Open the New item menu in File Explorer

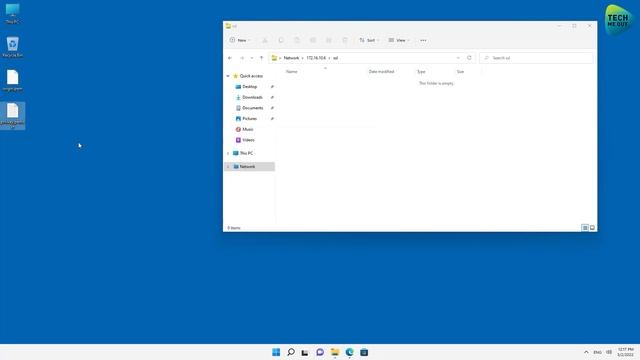point(240,40)
